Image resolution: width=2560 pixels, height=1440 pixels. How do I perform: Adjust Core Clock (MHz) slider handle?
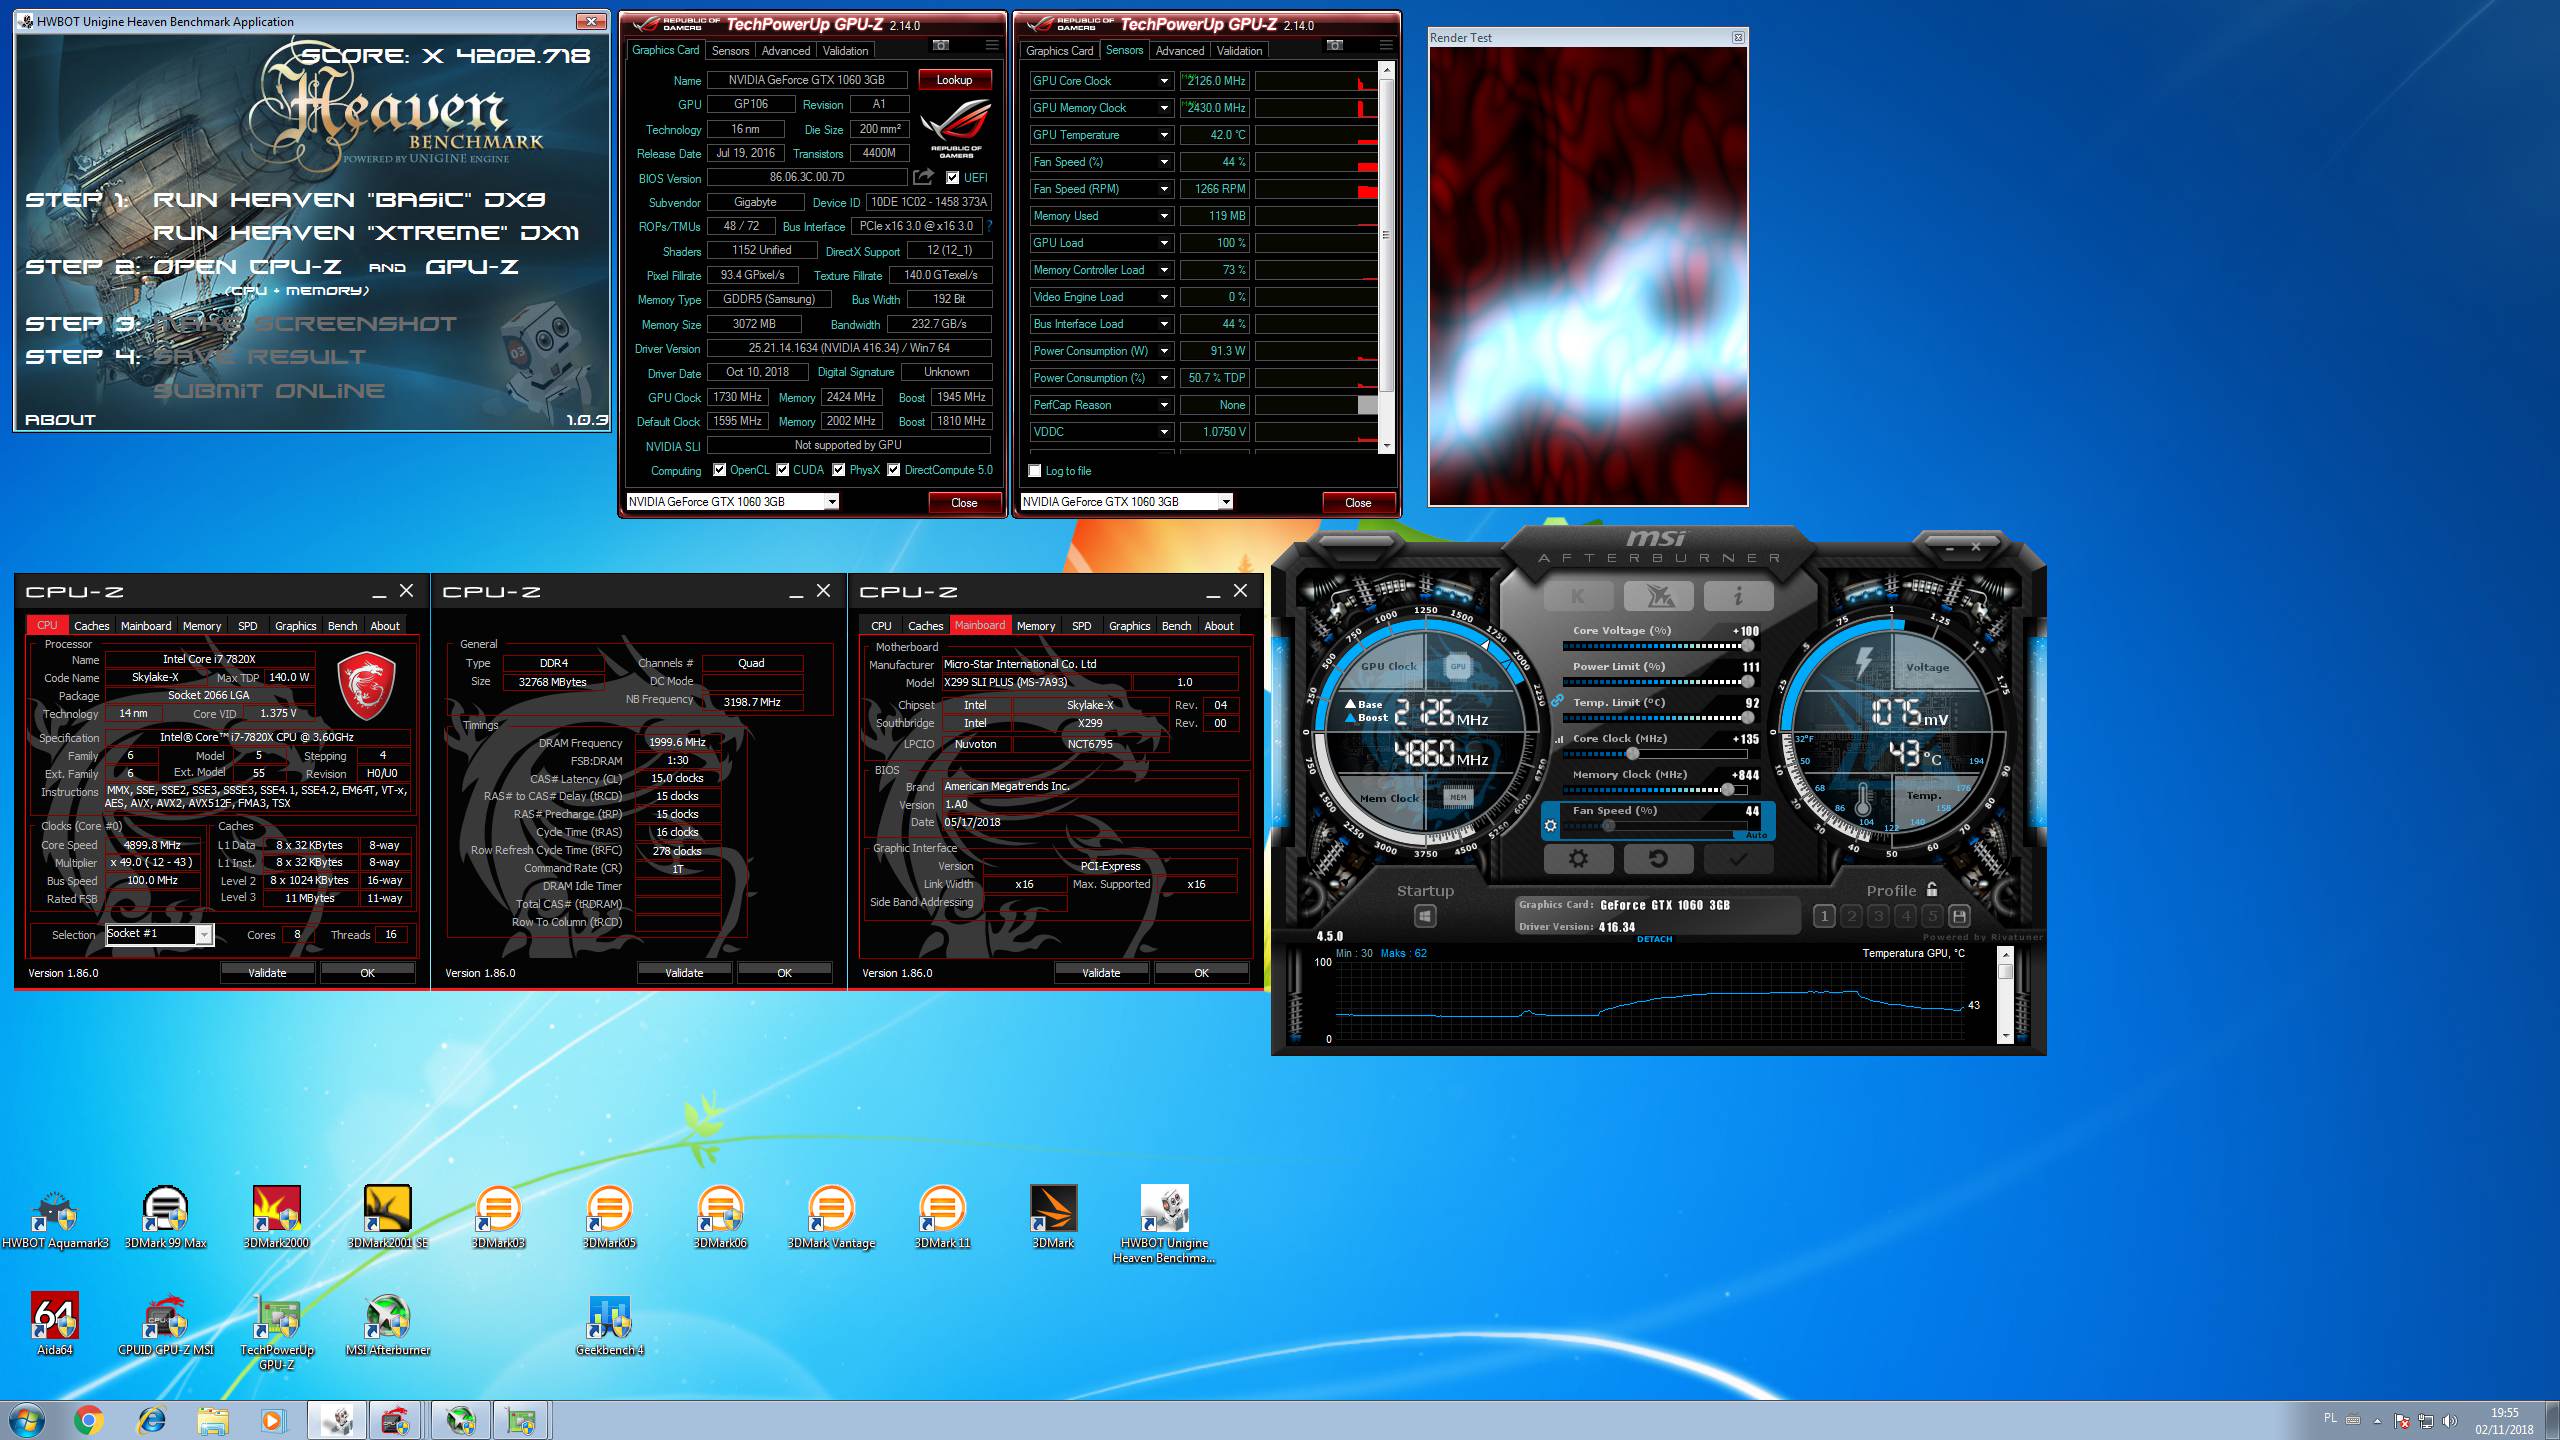1632,753
